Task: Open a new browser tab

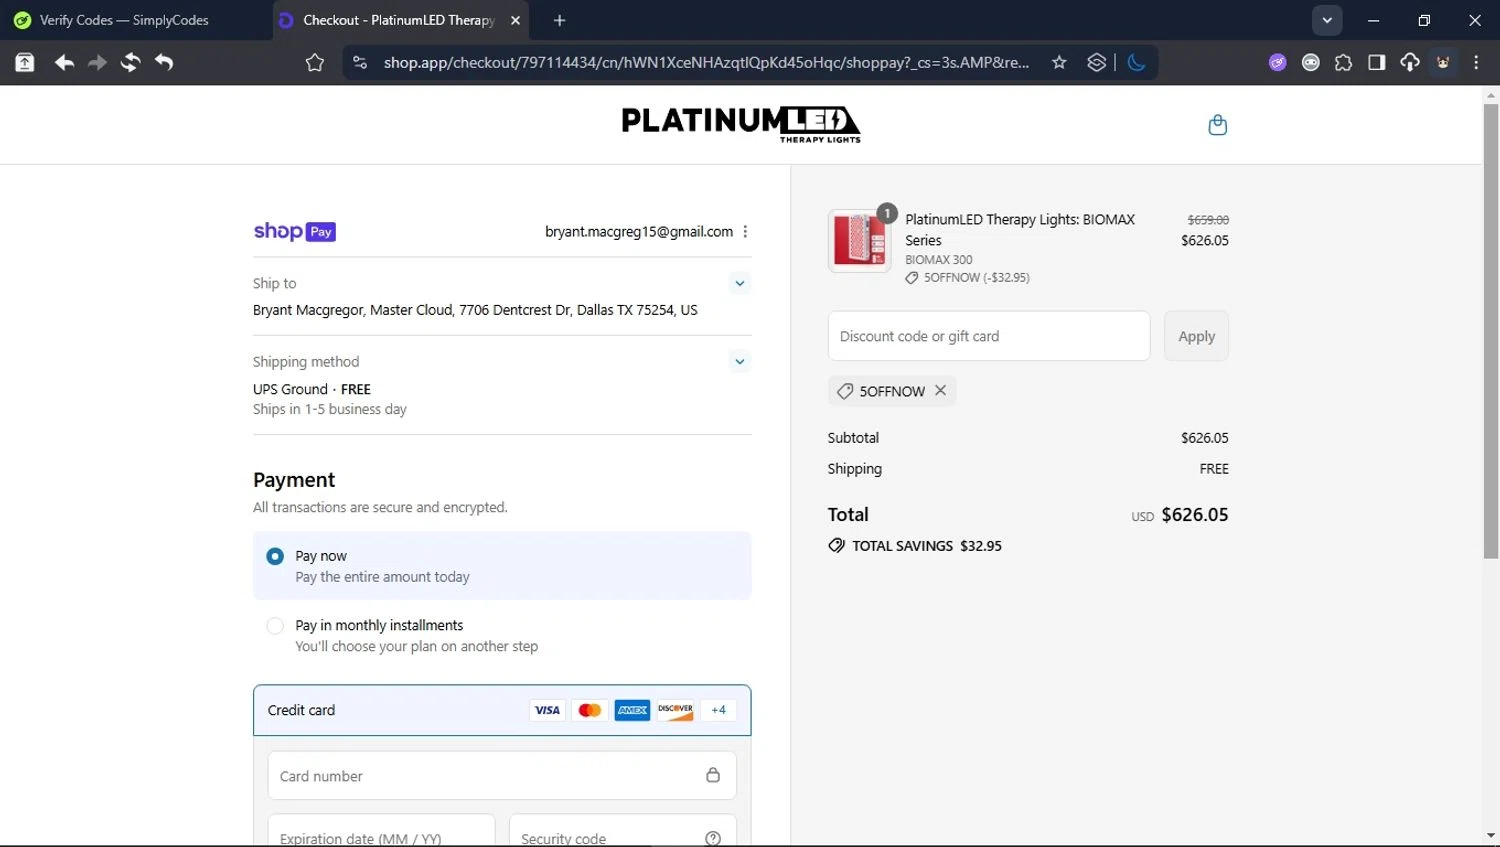Action: click(x=559, y=20)
